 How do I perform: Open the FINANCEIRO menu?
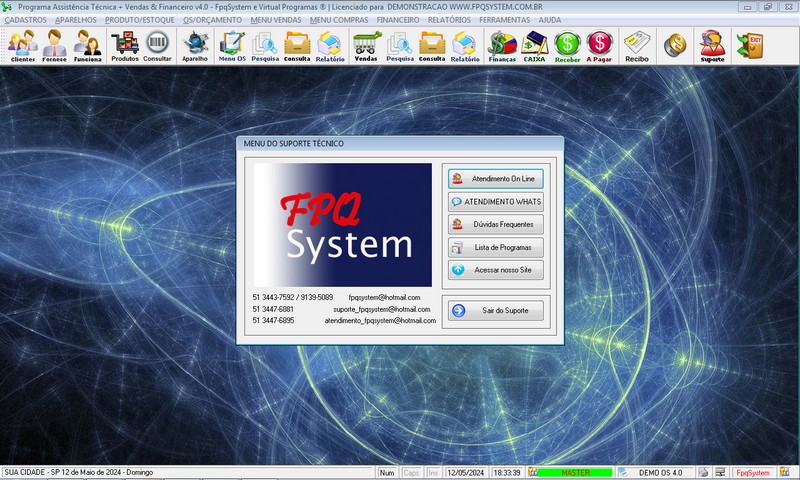(398, 20)
